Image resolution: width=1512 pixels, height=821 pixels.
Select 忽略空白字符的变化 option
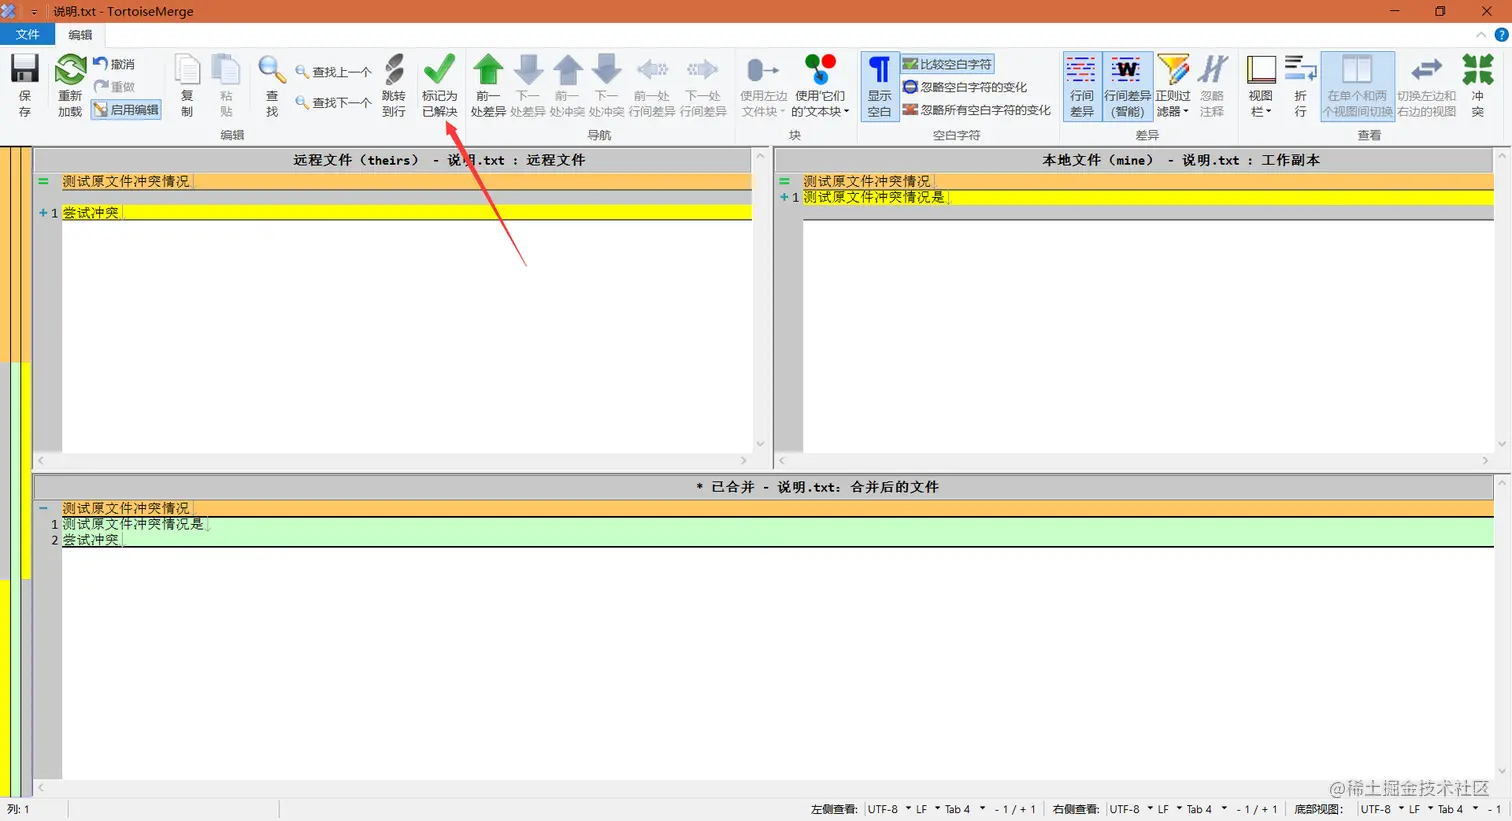point(965,87)
